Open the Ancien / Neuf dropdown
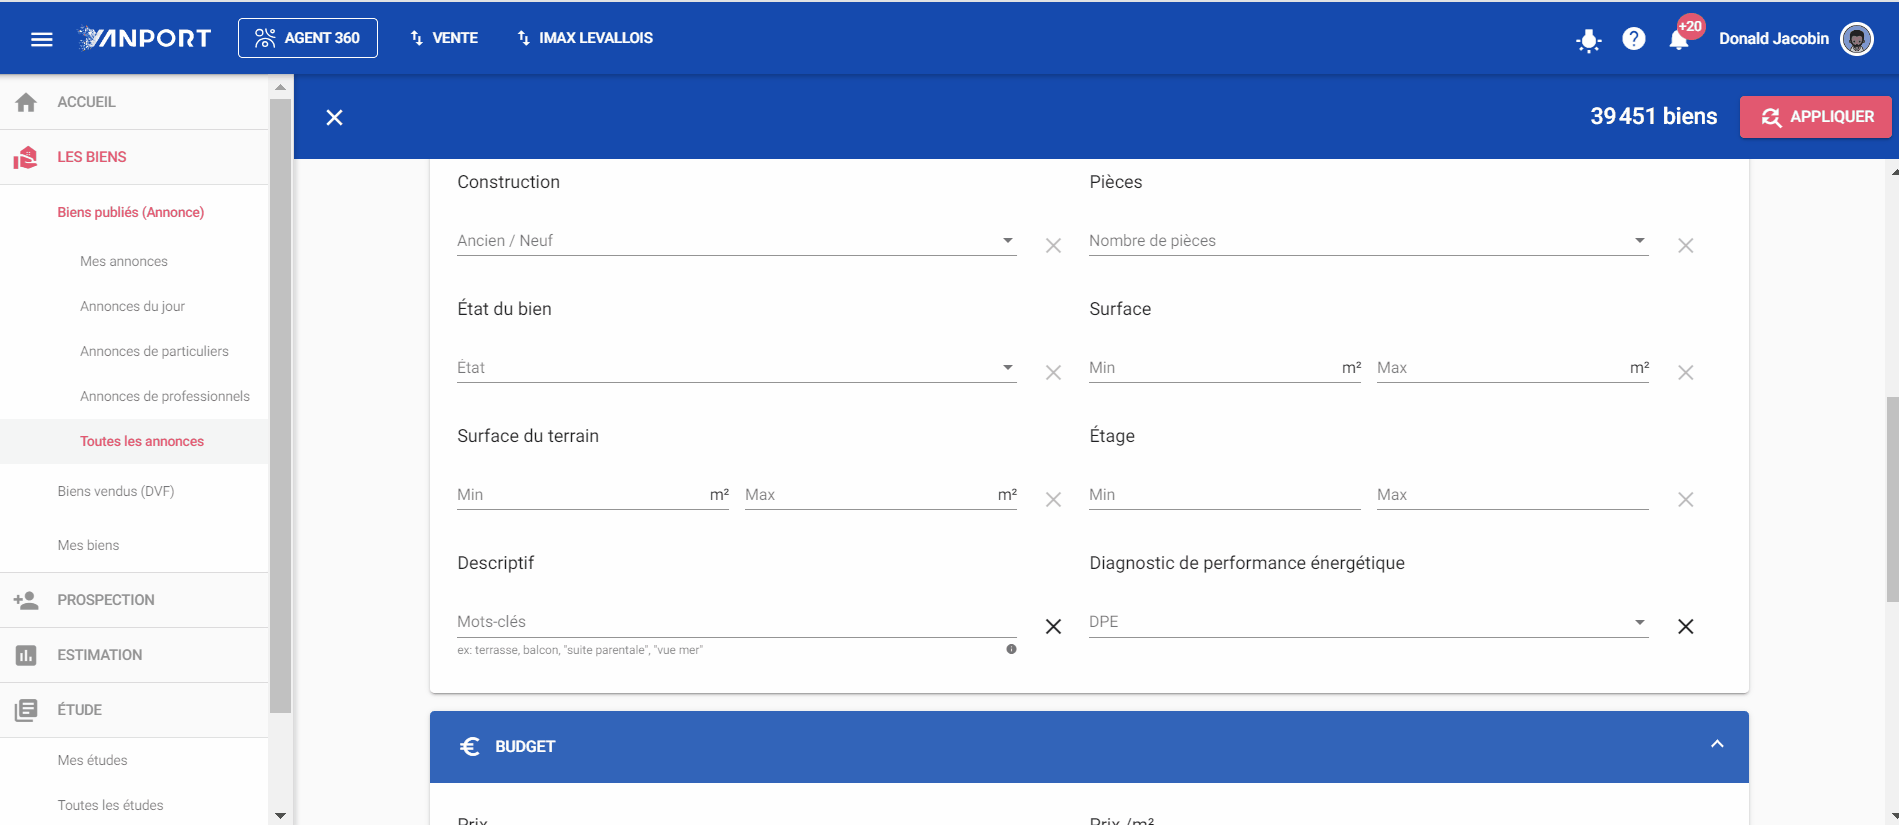 [737, 241]
